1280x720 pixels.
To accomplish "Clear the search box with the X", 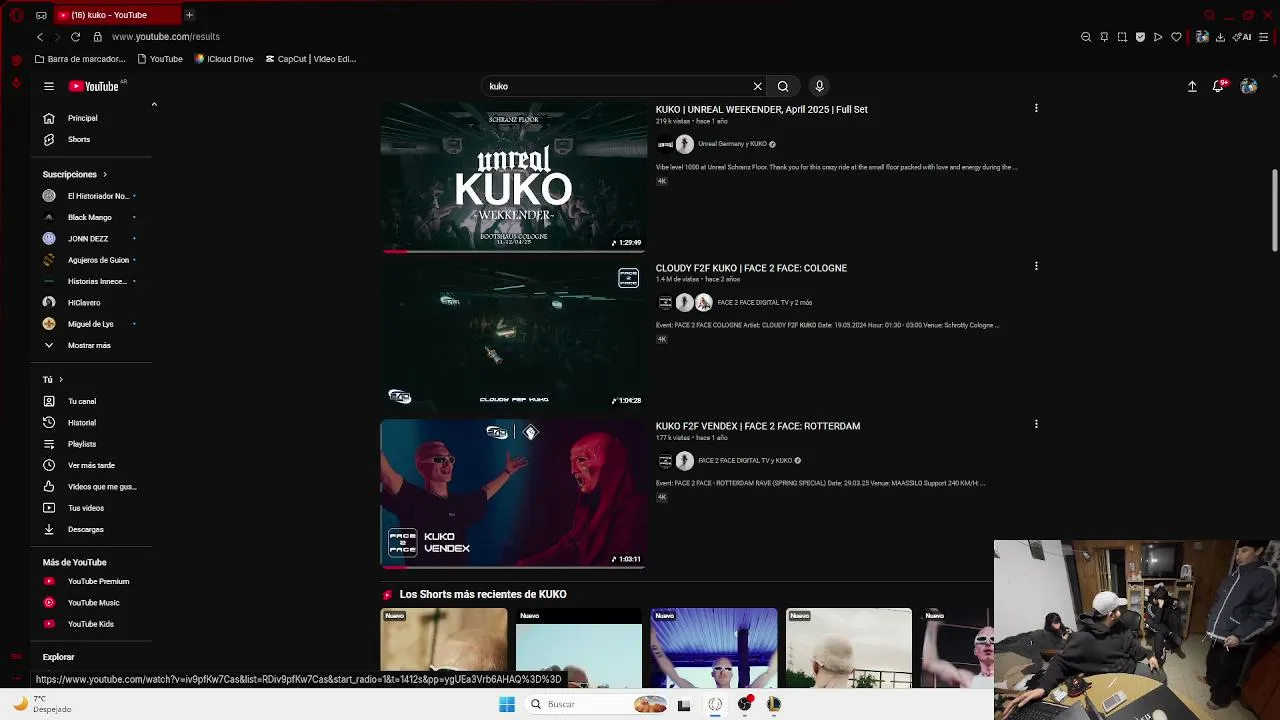I will [757, 86].
